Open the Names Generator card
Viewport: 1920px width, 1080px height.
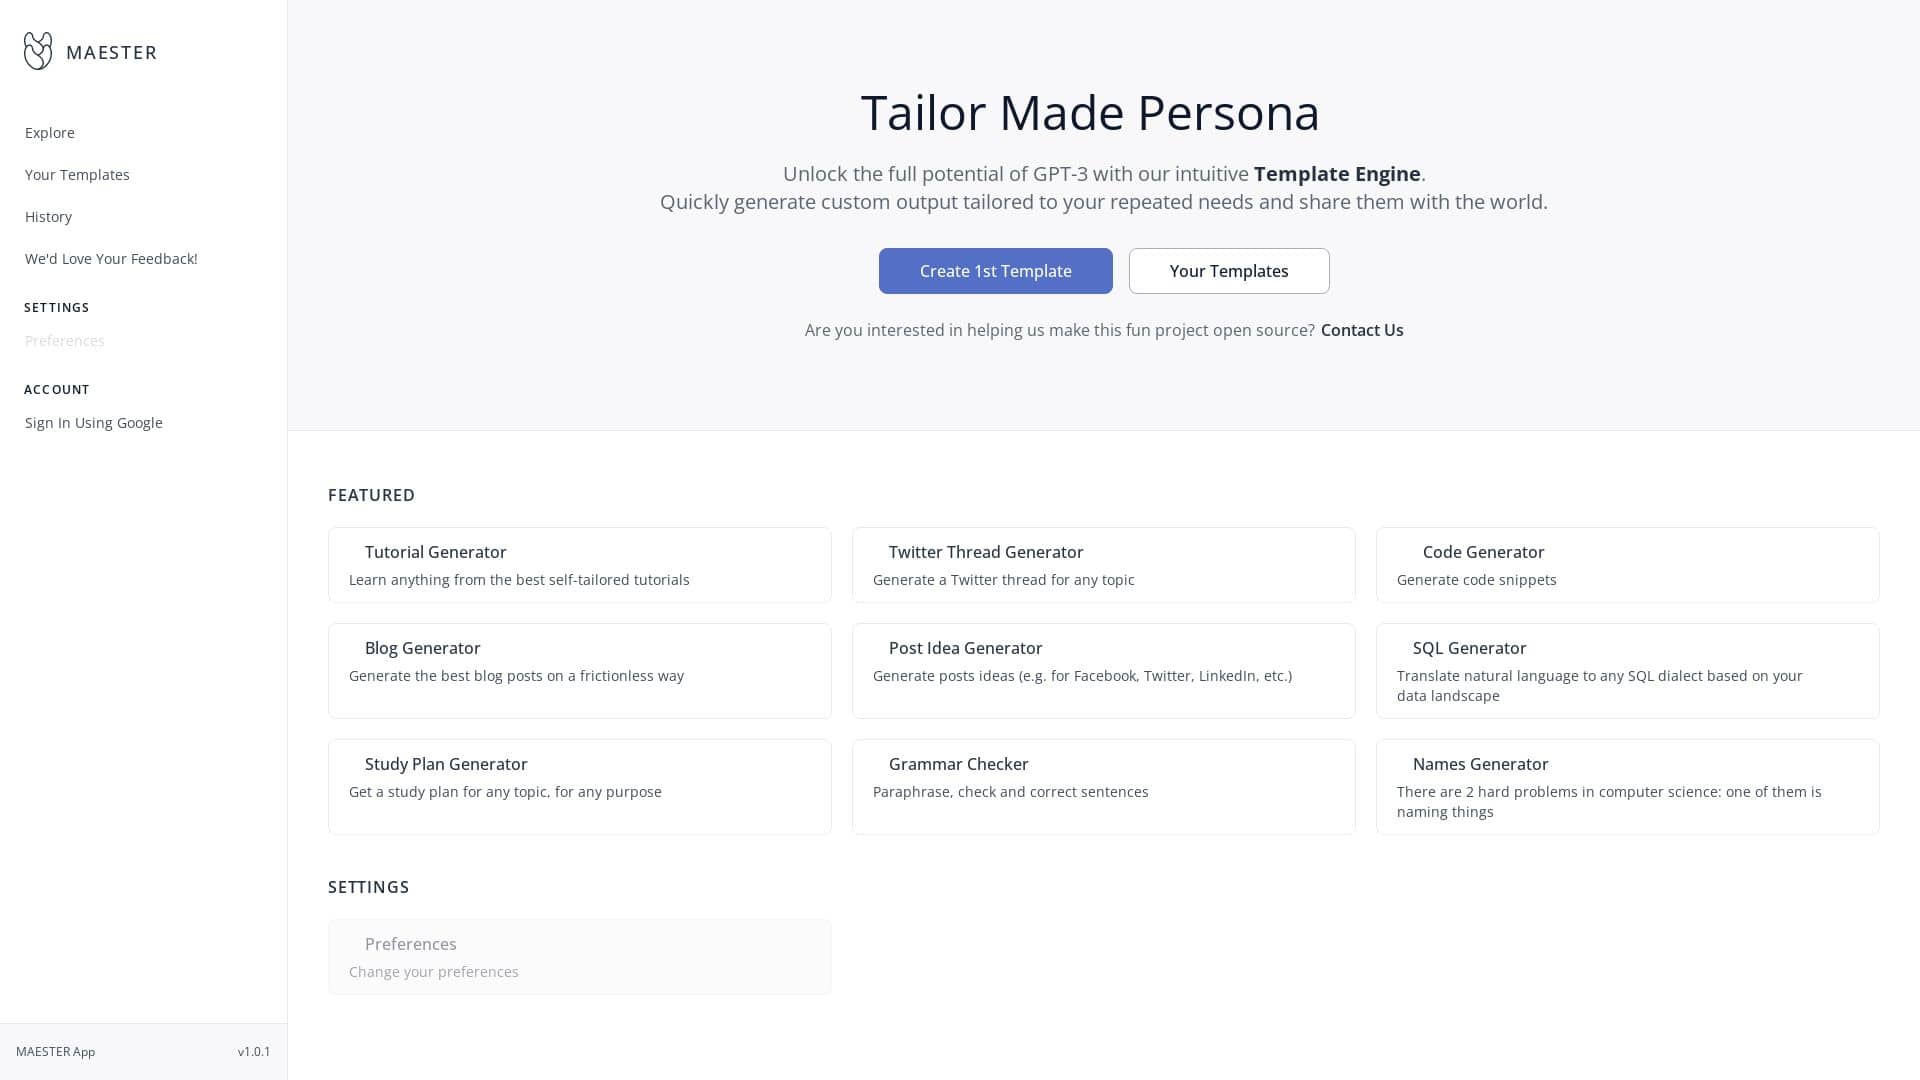[1627, 786]
